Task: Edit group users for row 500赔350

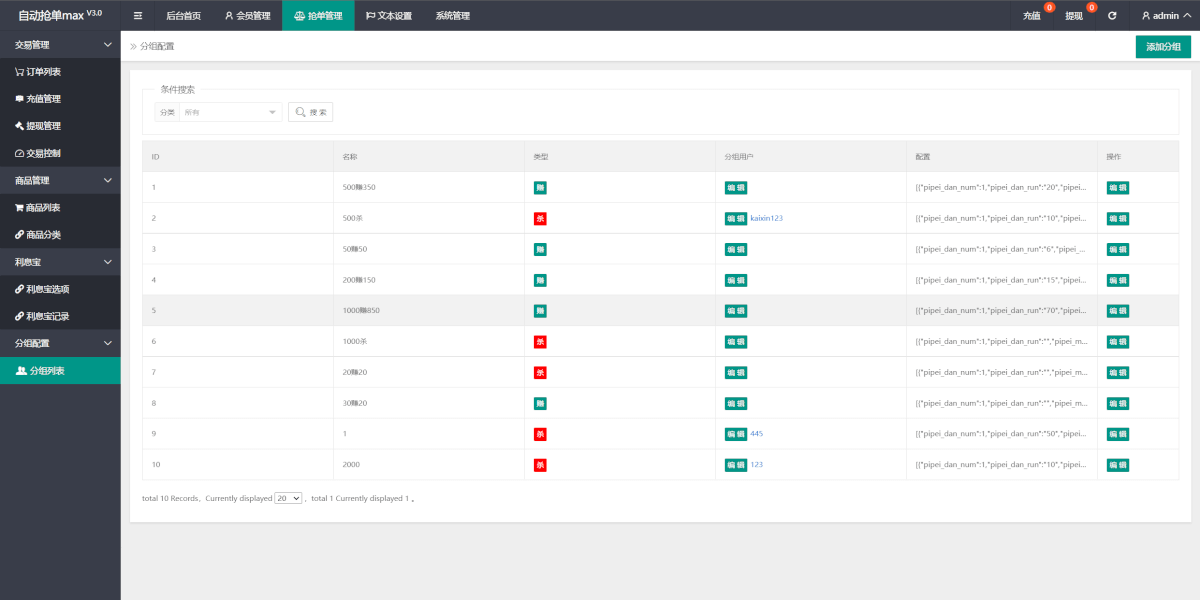Action: [x=736, y=188]
